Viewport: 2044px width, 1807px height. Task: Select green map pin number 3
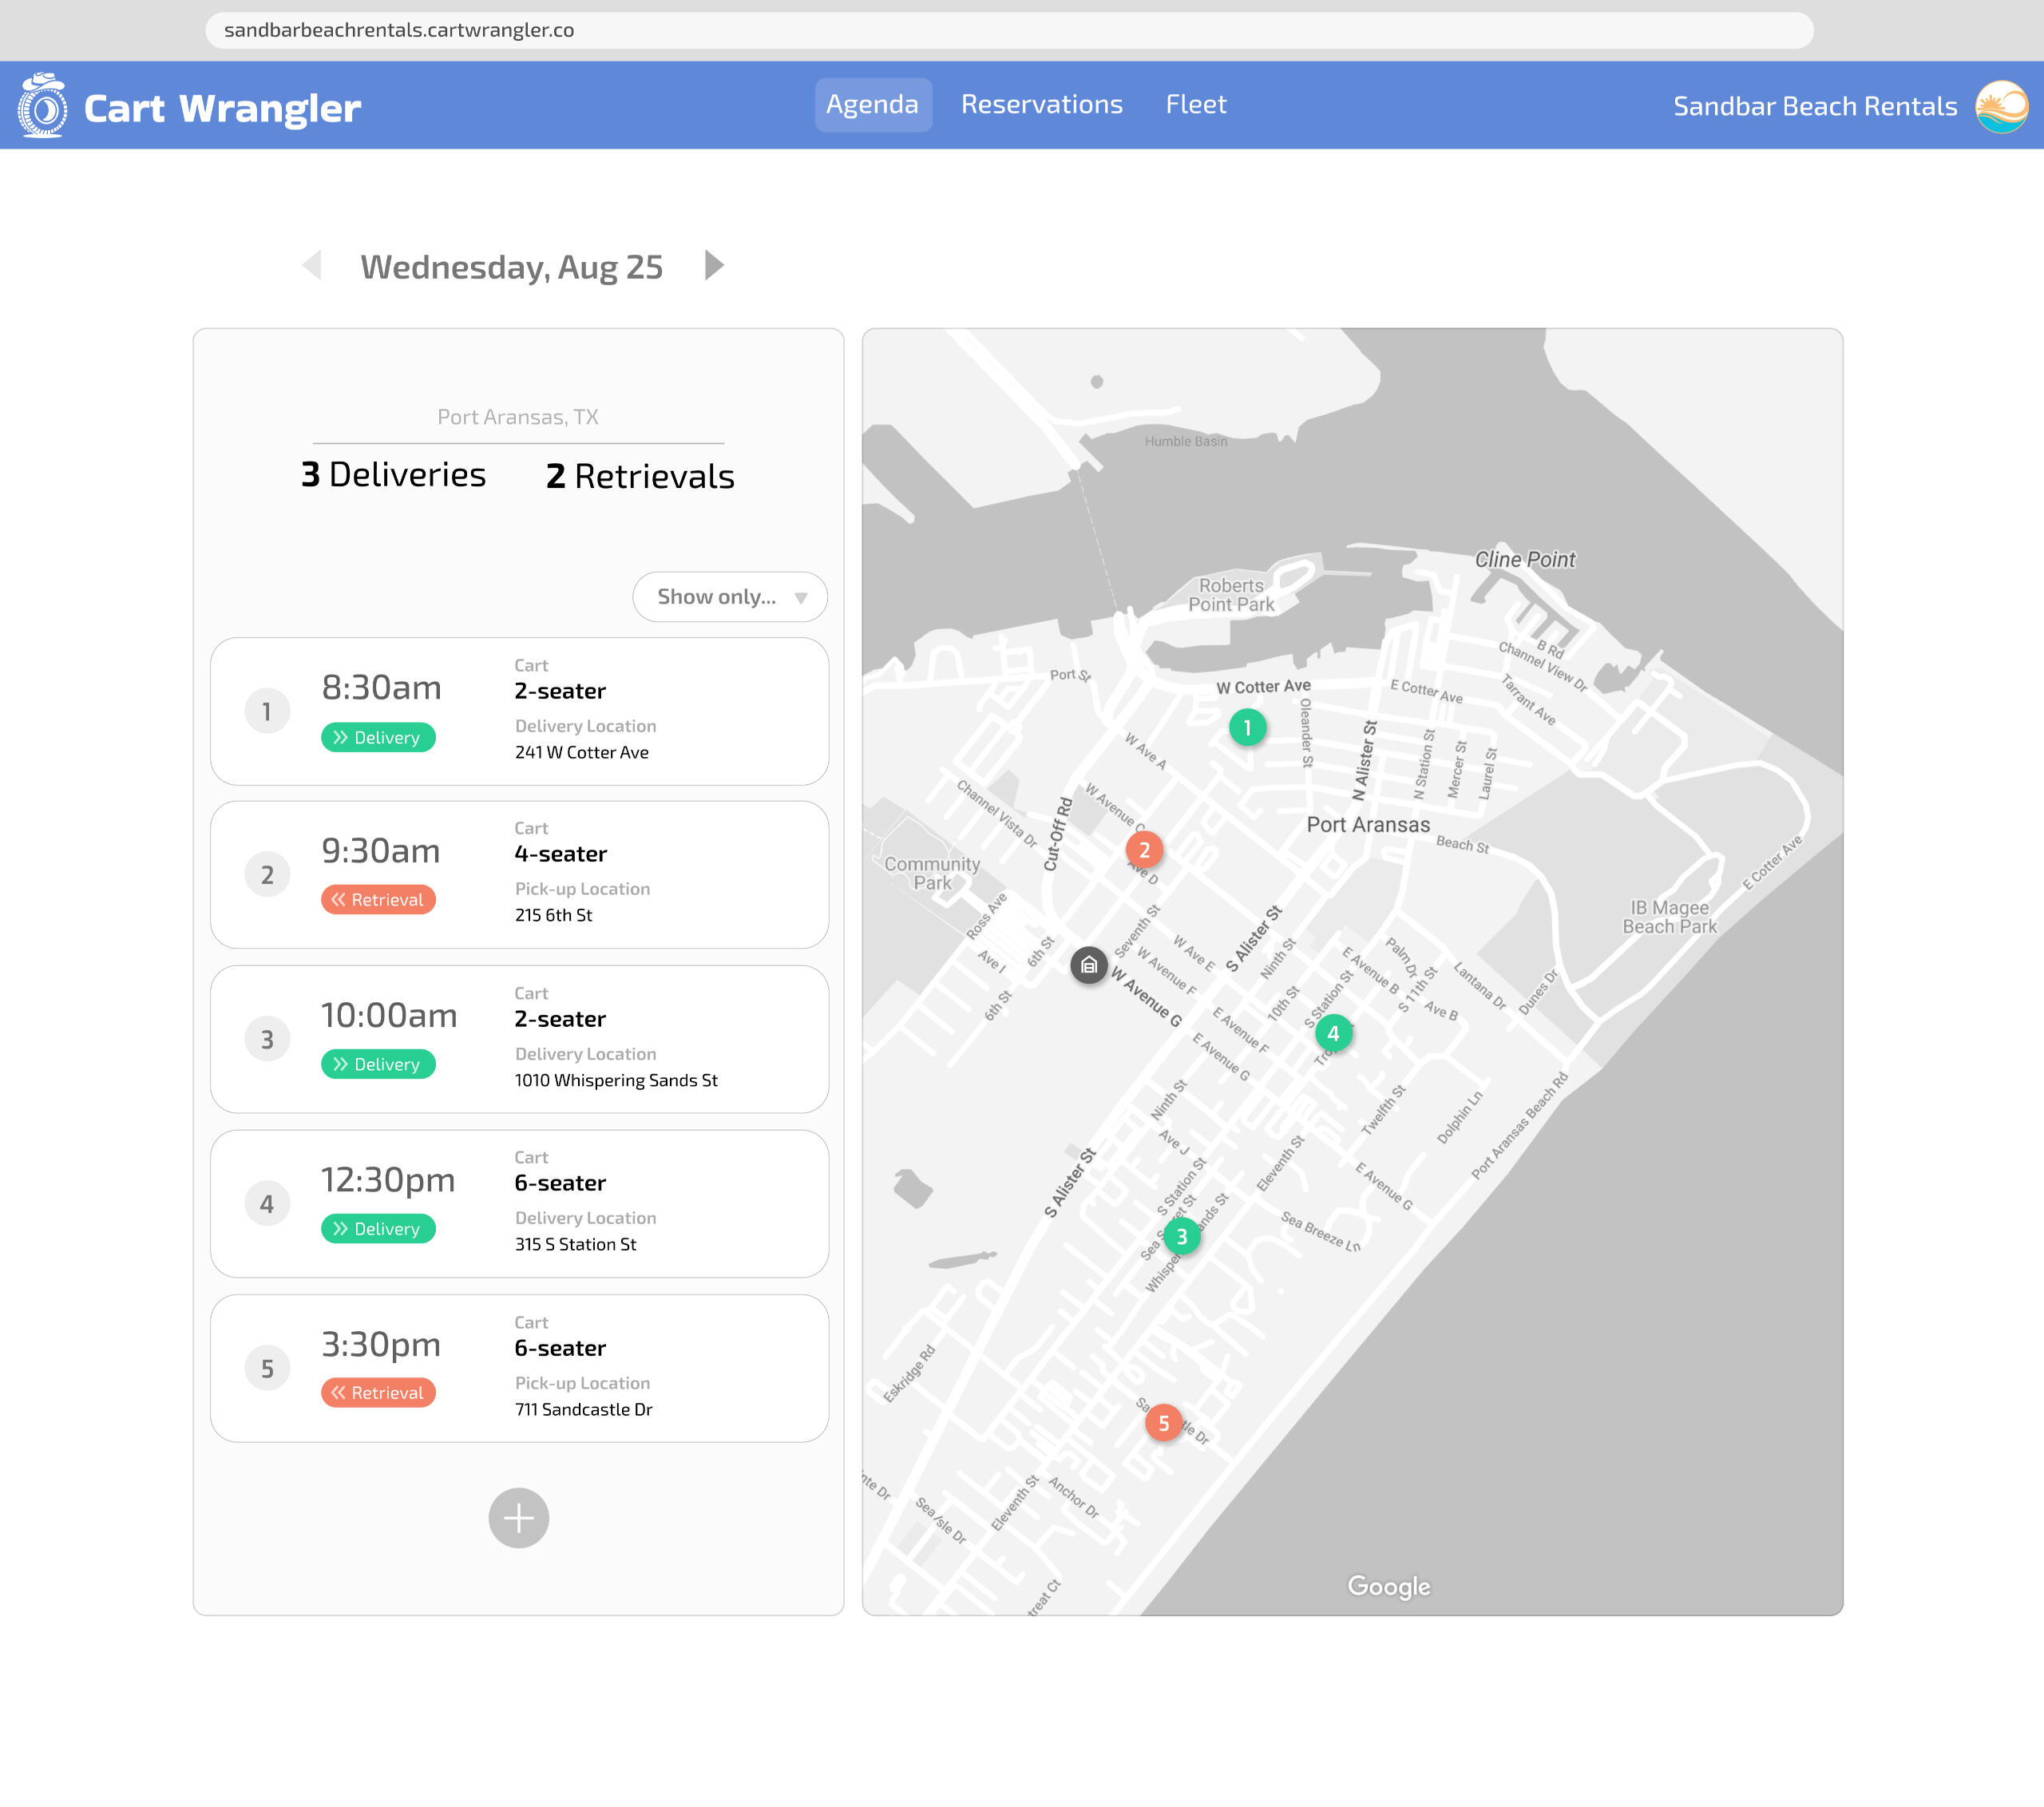point(1181,1237)
